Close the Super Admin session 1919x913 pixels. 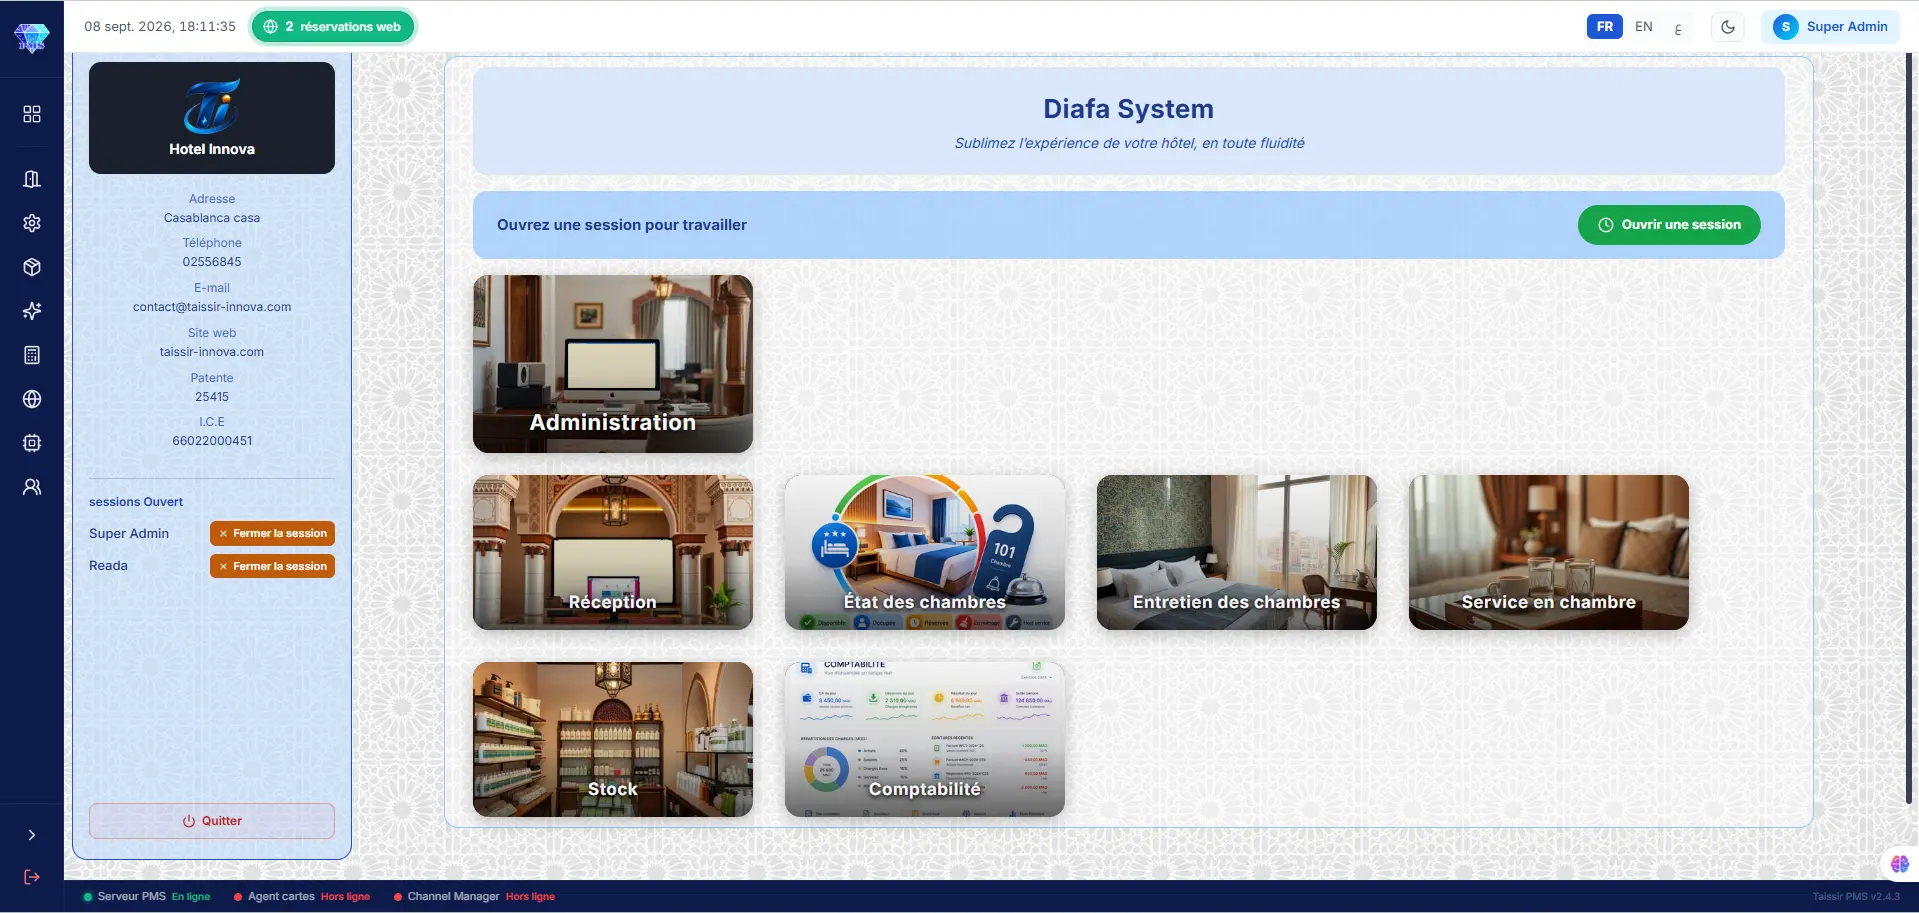point(272,534)
